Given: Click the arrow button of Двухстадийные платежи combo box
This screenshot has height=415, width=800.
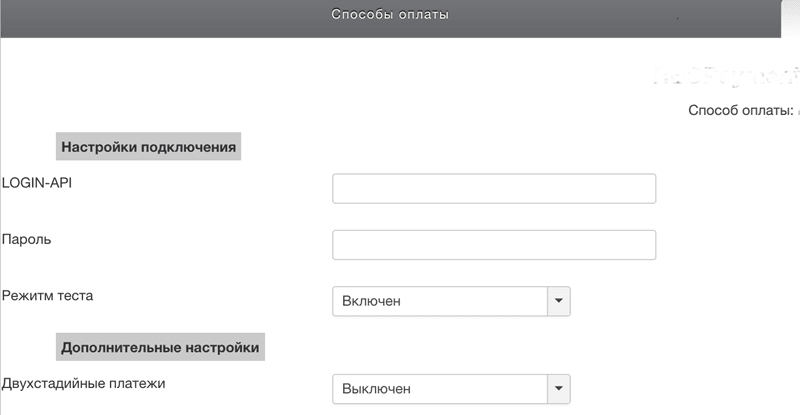Looking at the screenshot, I should click(x=559, y=388).
